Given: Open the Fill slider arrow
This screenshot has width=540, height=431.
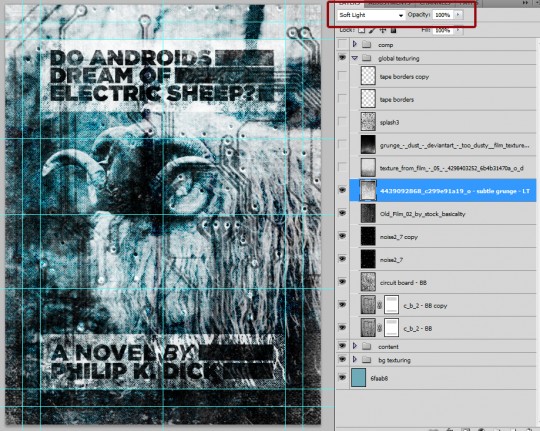Looking at the screenshot, I should pyautogui.click(x=458, y=30).
